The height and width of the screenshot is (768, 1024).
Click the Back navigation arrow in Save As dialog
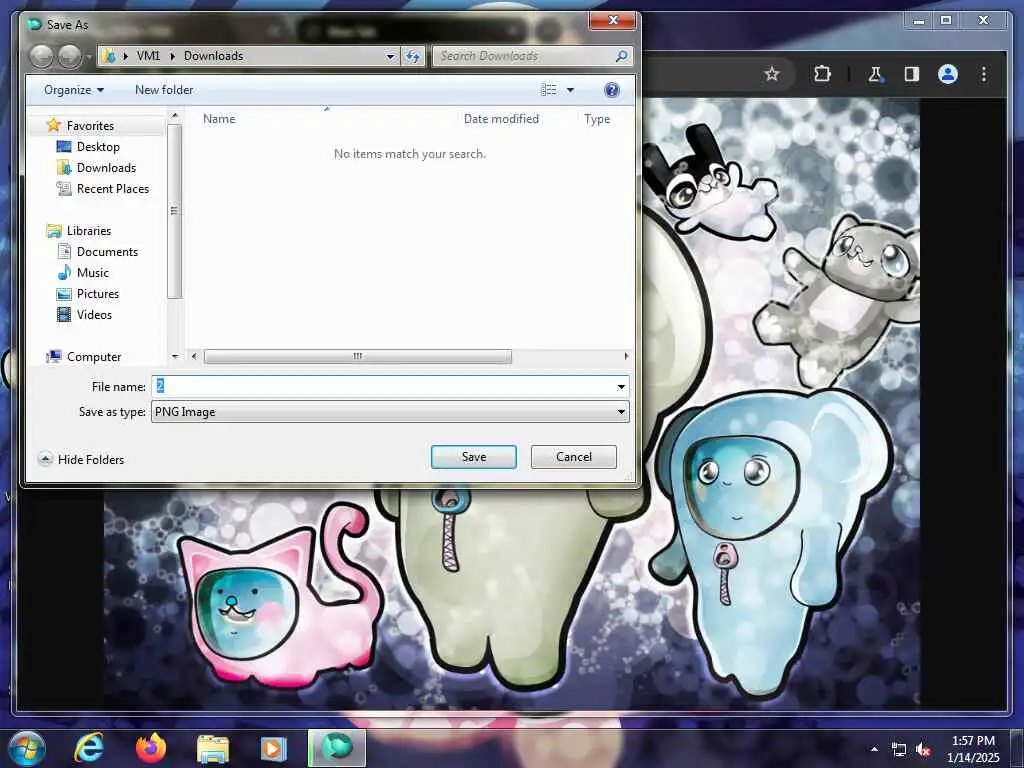42,57
